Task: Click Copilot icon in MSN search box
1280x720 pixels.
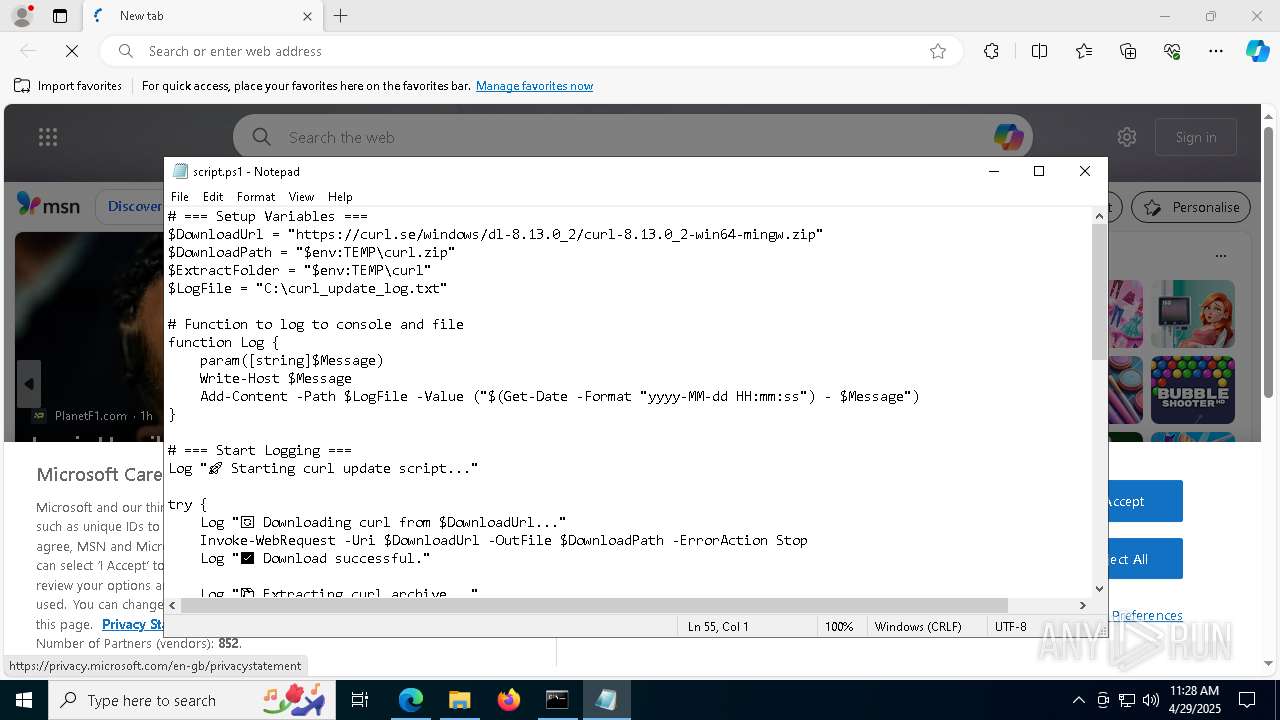Action: 1008,137
